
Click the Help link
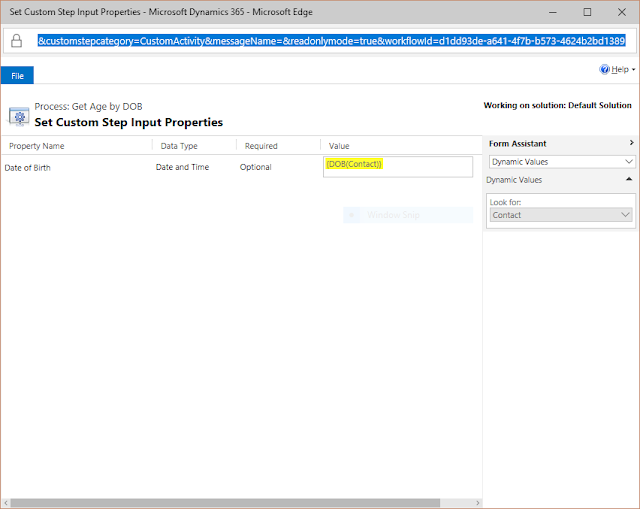tap(620, 69)
